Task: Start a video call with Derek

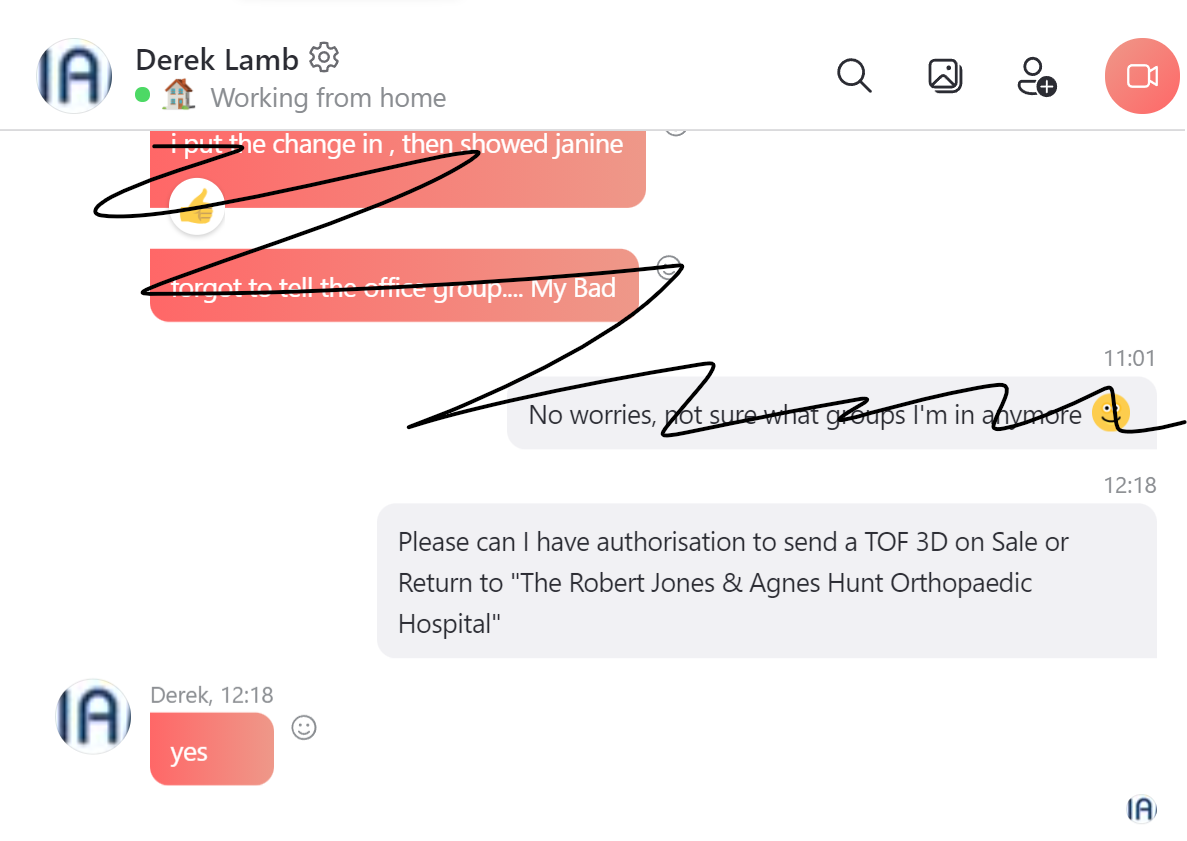Action: click(x=1142, y=76)
